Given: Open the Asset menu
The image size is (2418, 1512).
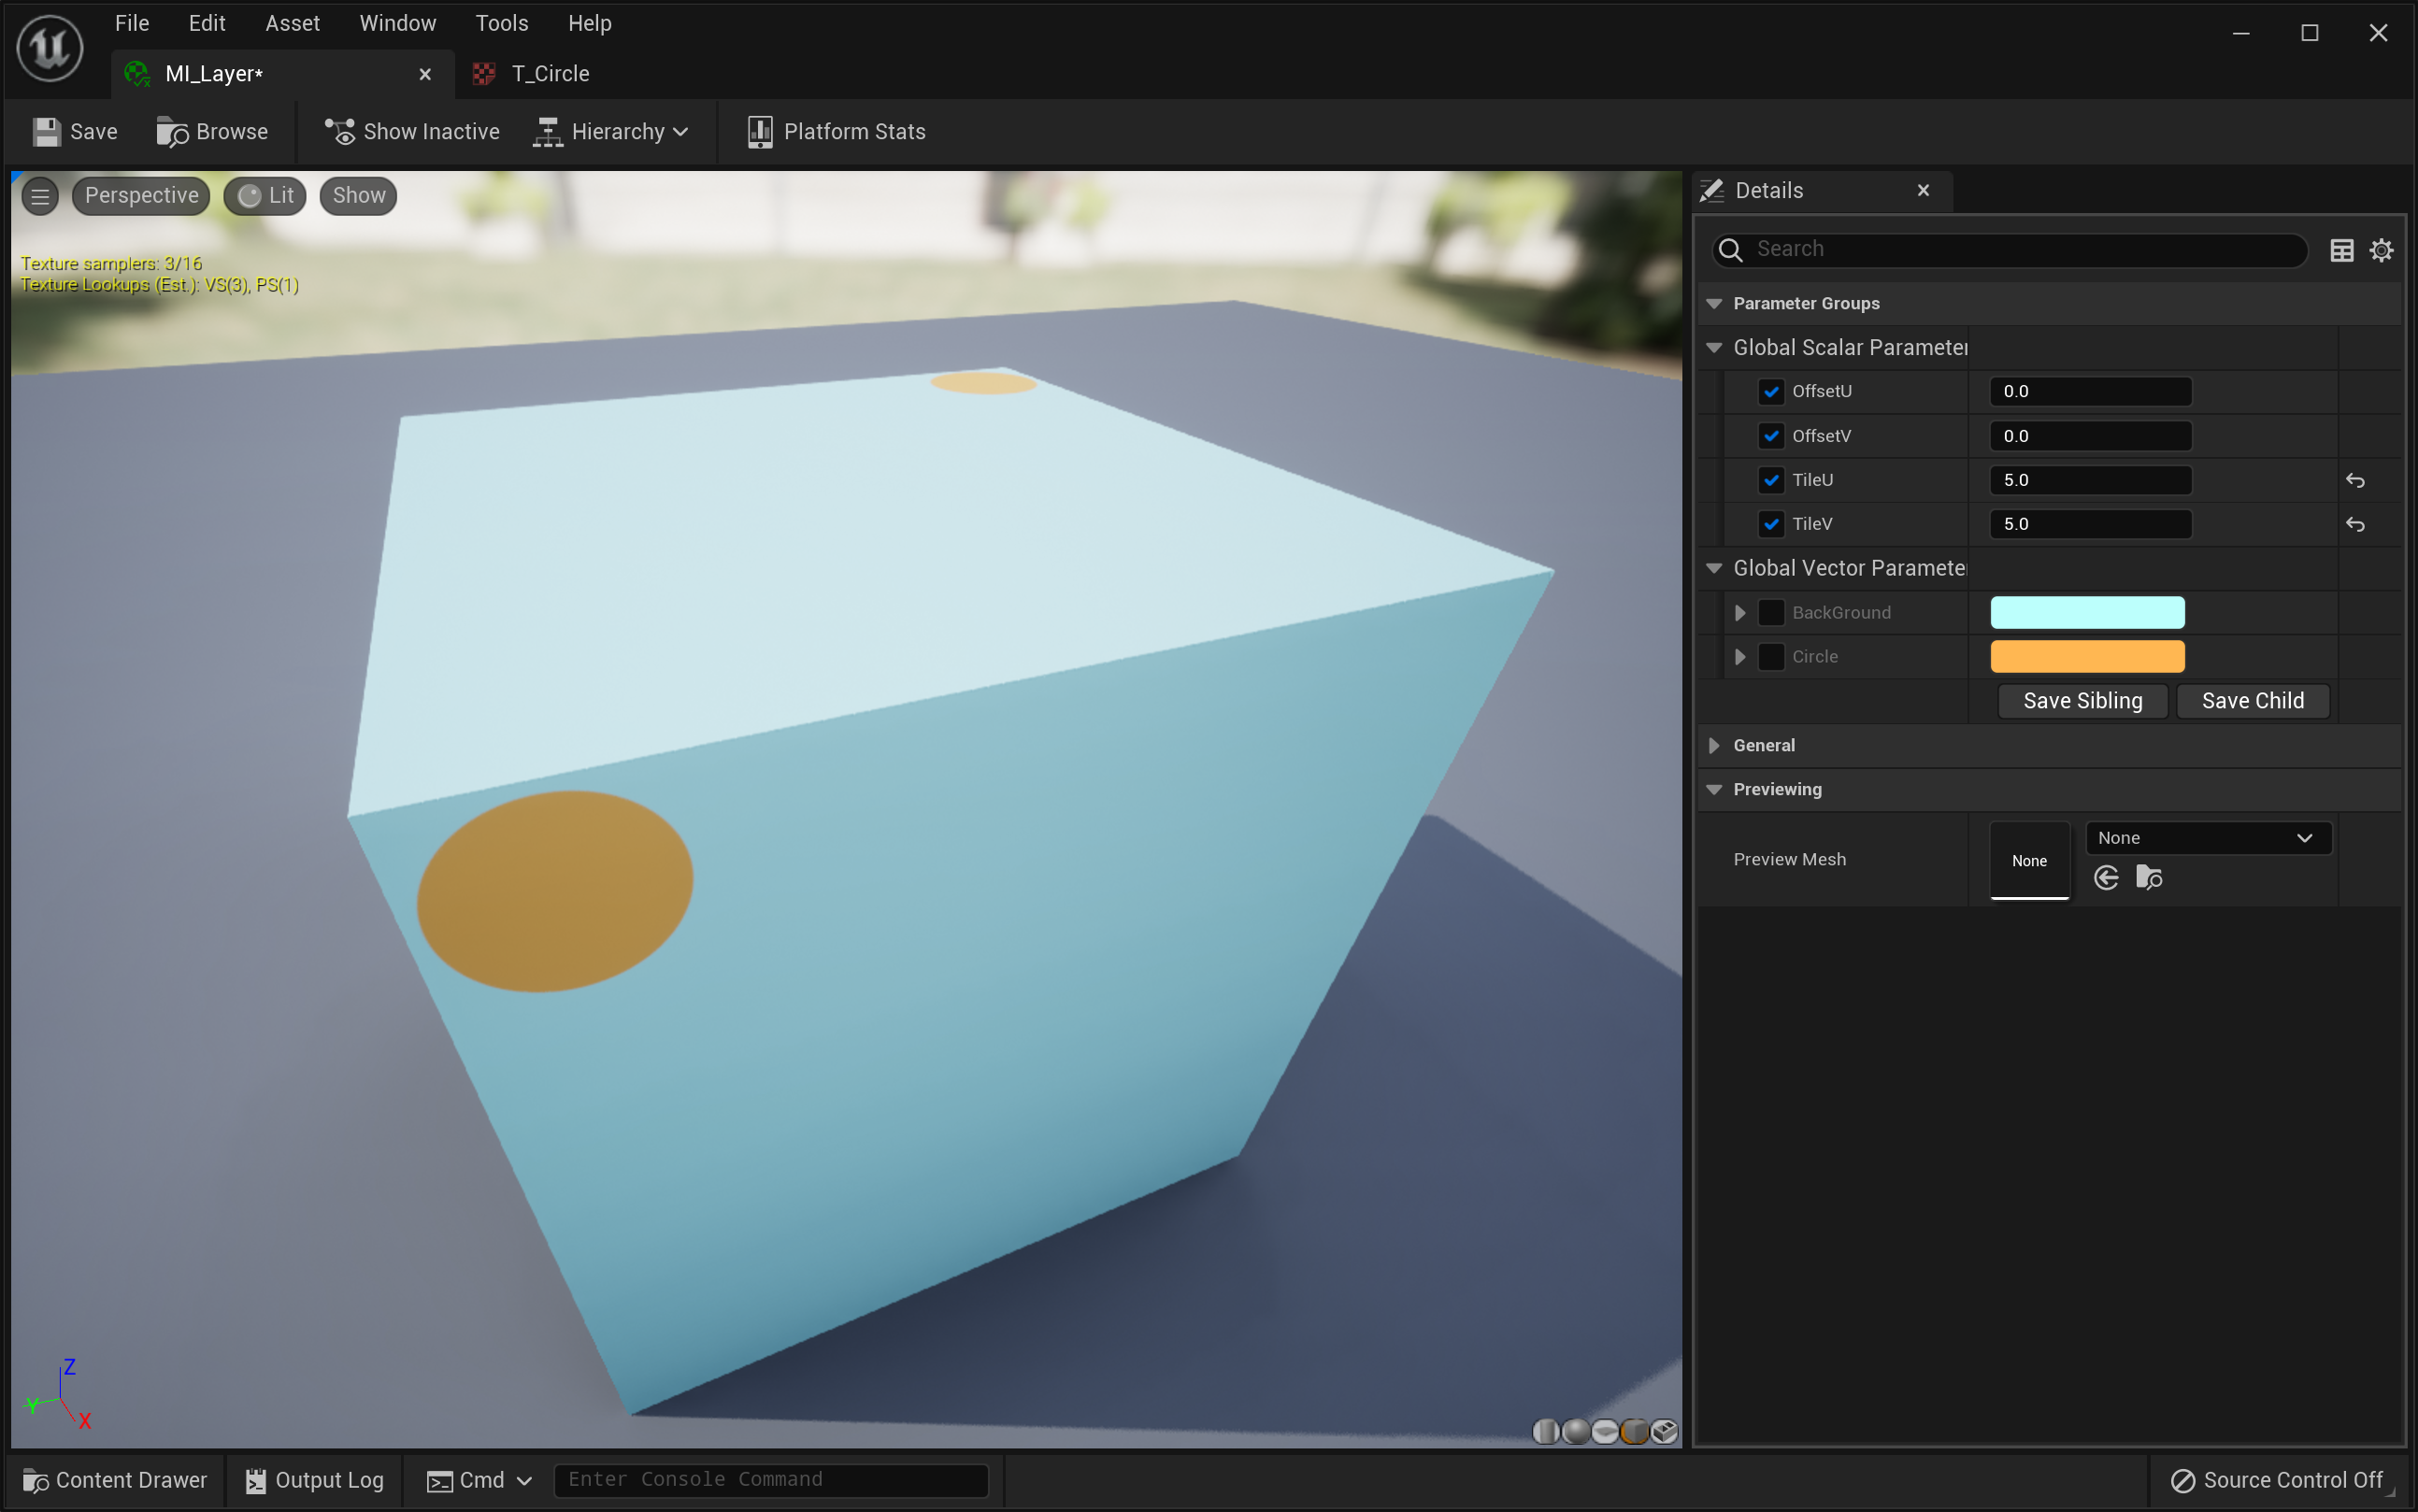Looking at the screenshot, I should coord(292,23).
